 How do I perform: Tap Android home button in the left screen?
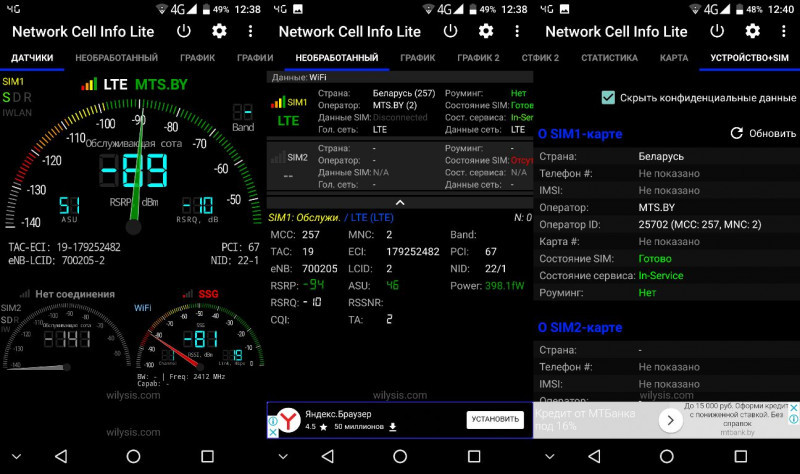[133, 456]
